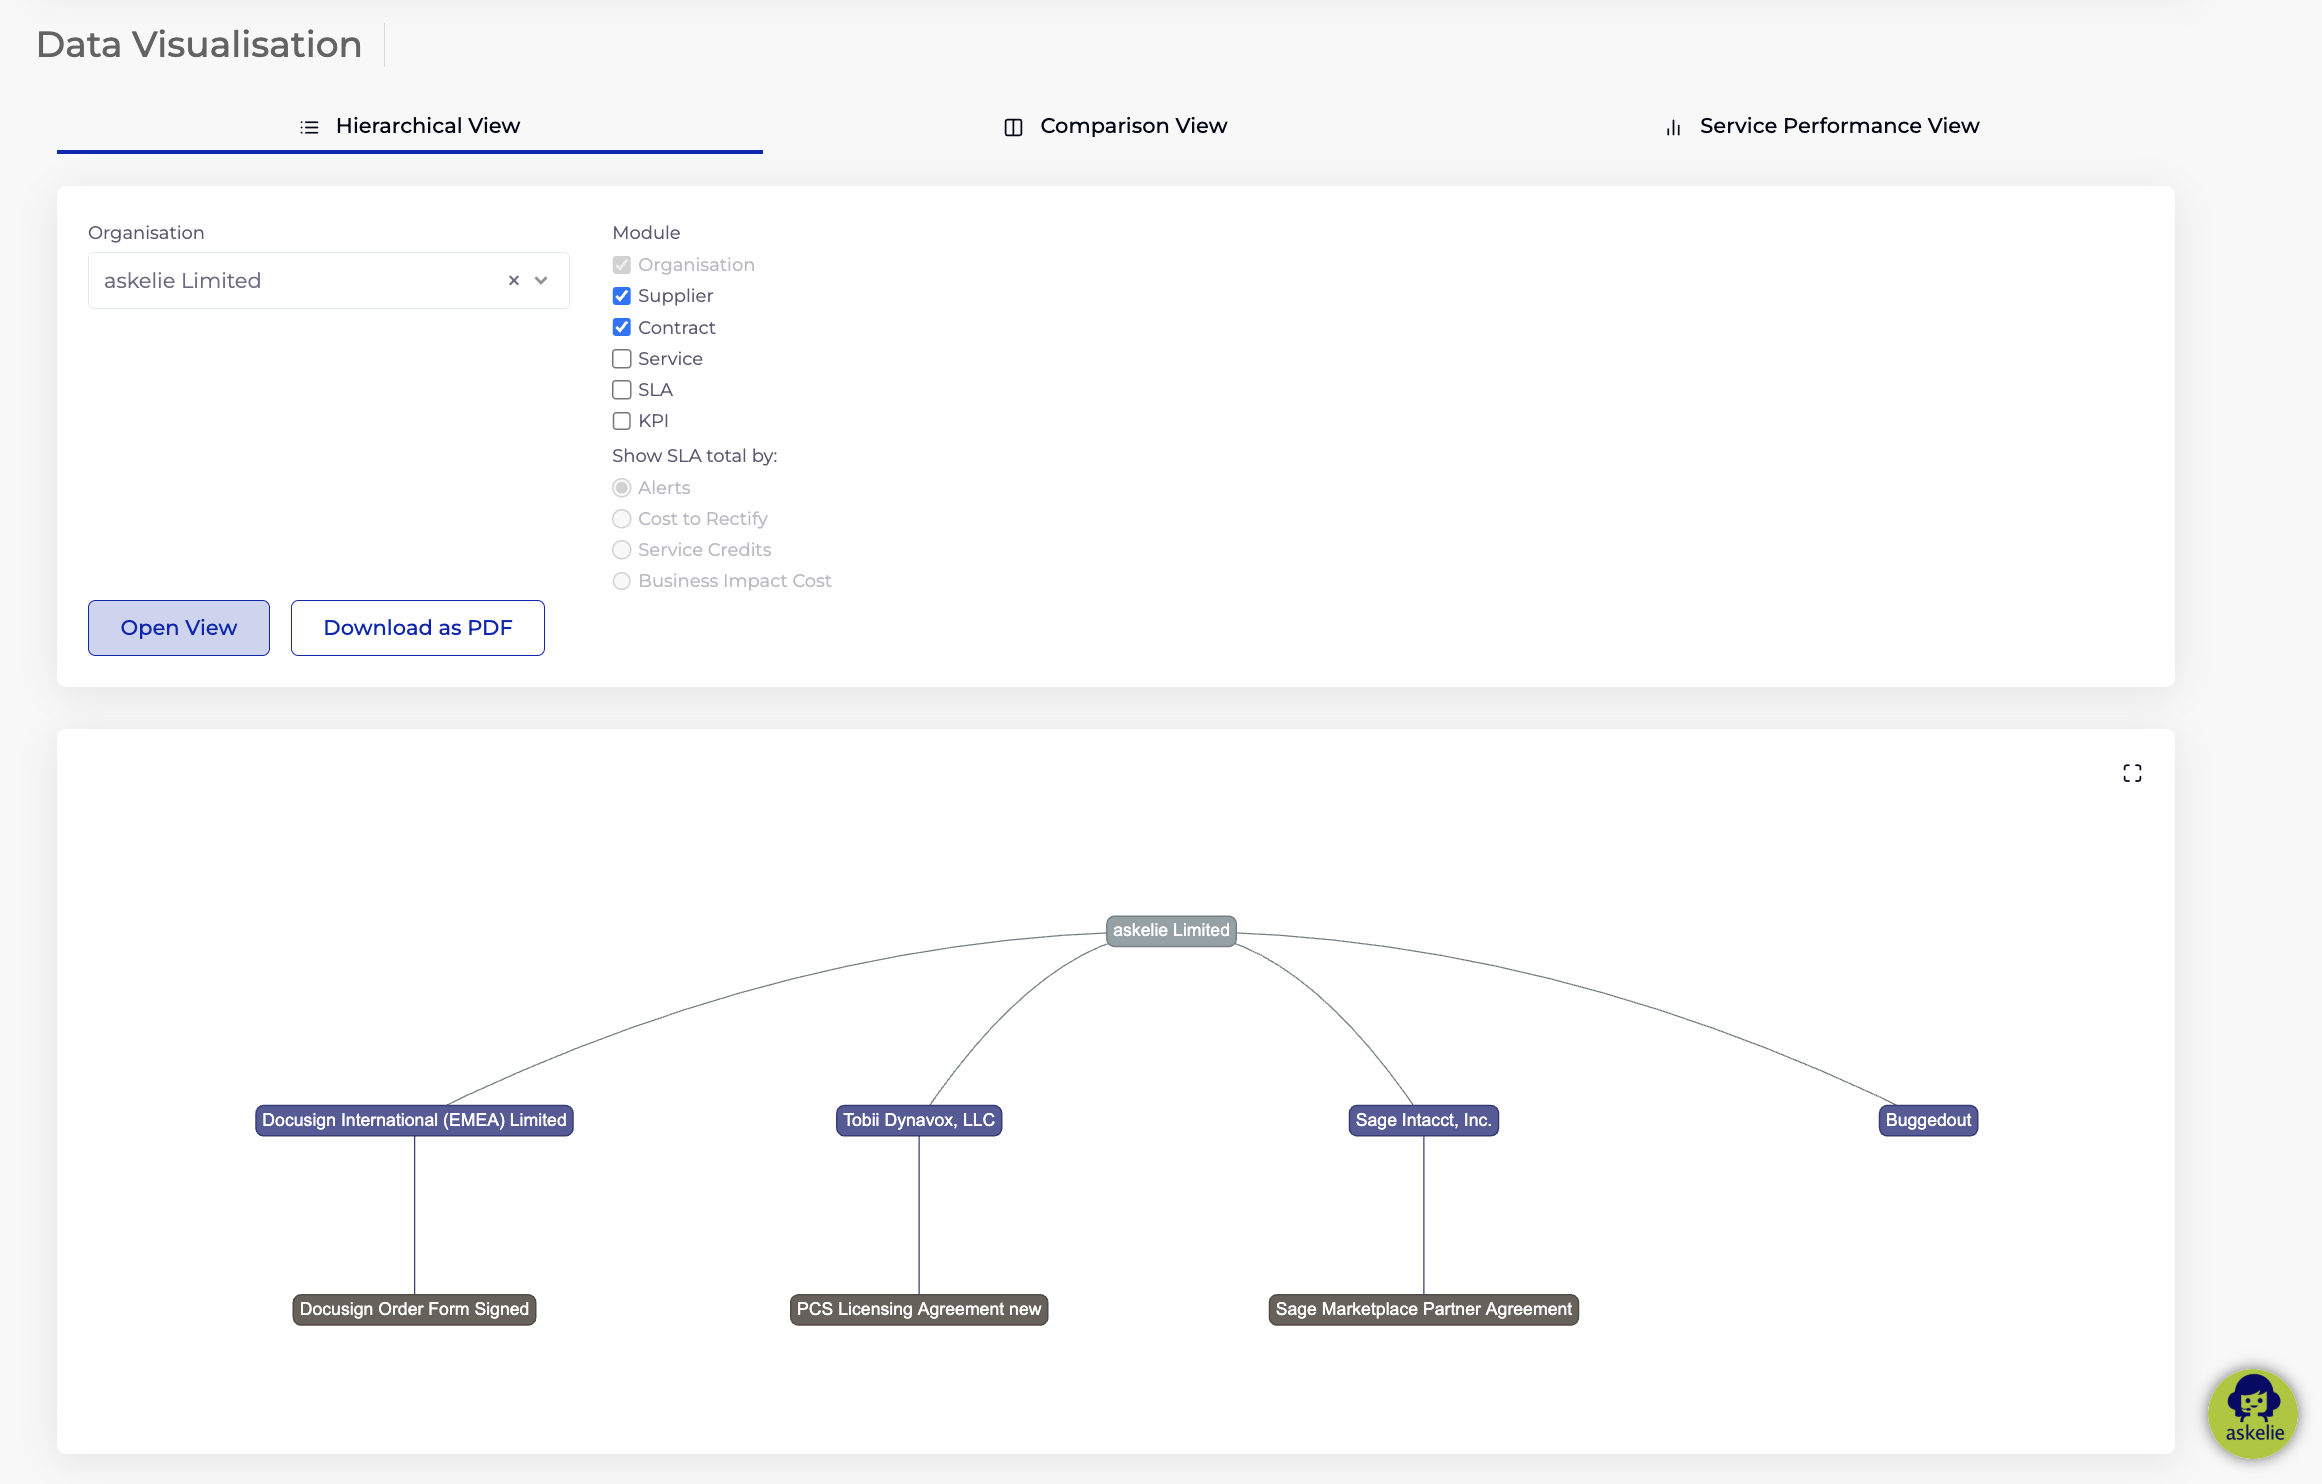Select Sage Marketplace Partner Agreement node
The height and width of the screenshot is (1484, 2322).
tap(1424, 1309)
